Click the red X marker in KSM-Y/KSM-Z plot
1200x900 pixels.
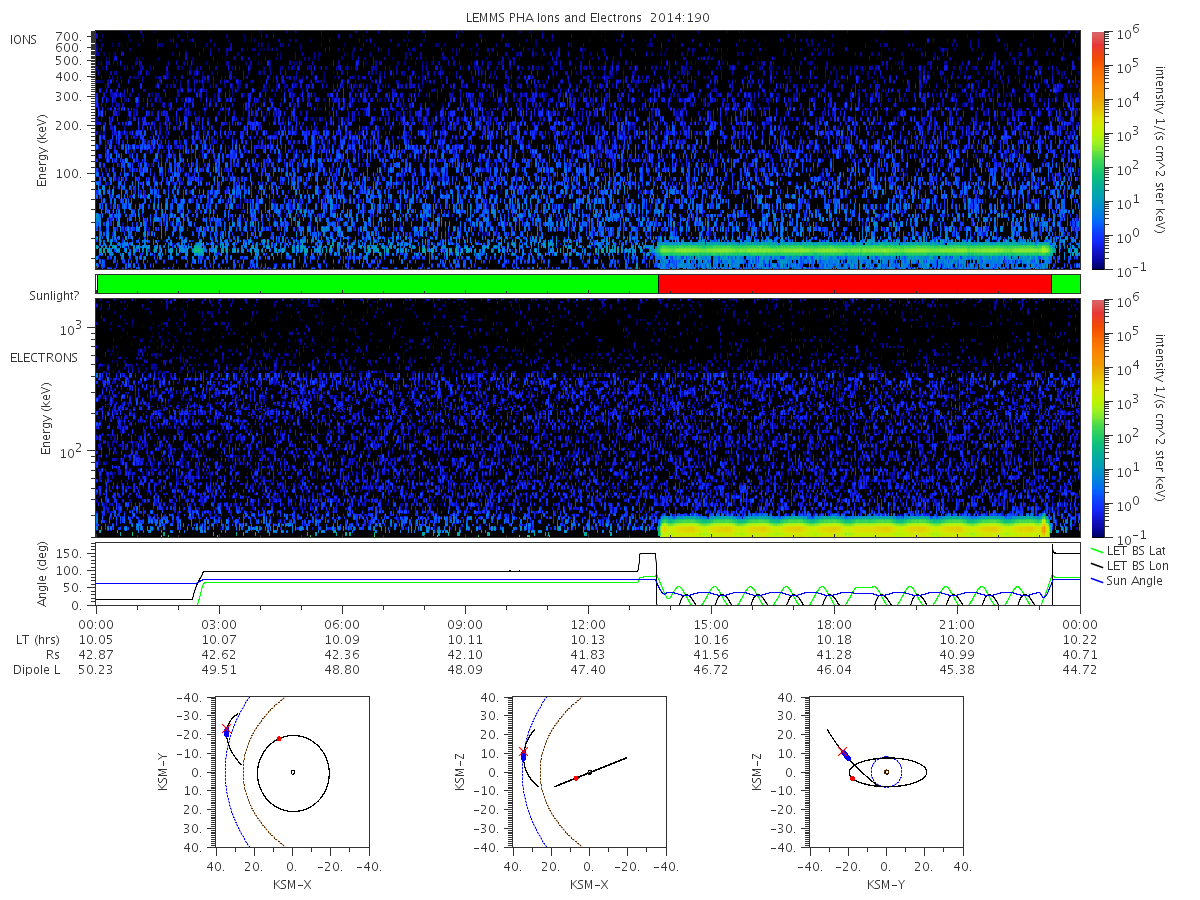[843, 751]
